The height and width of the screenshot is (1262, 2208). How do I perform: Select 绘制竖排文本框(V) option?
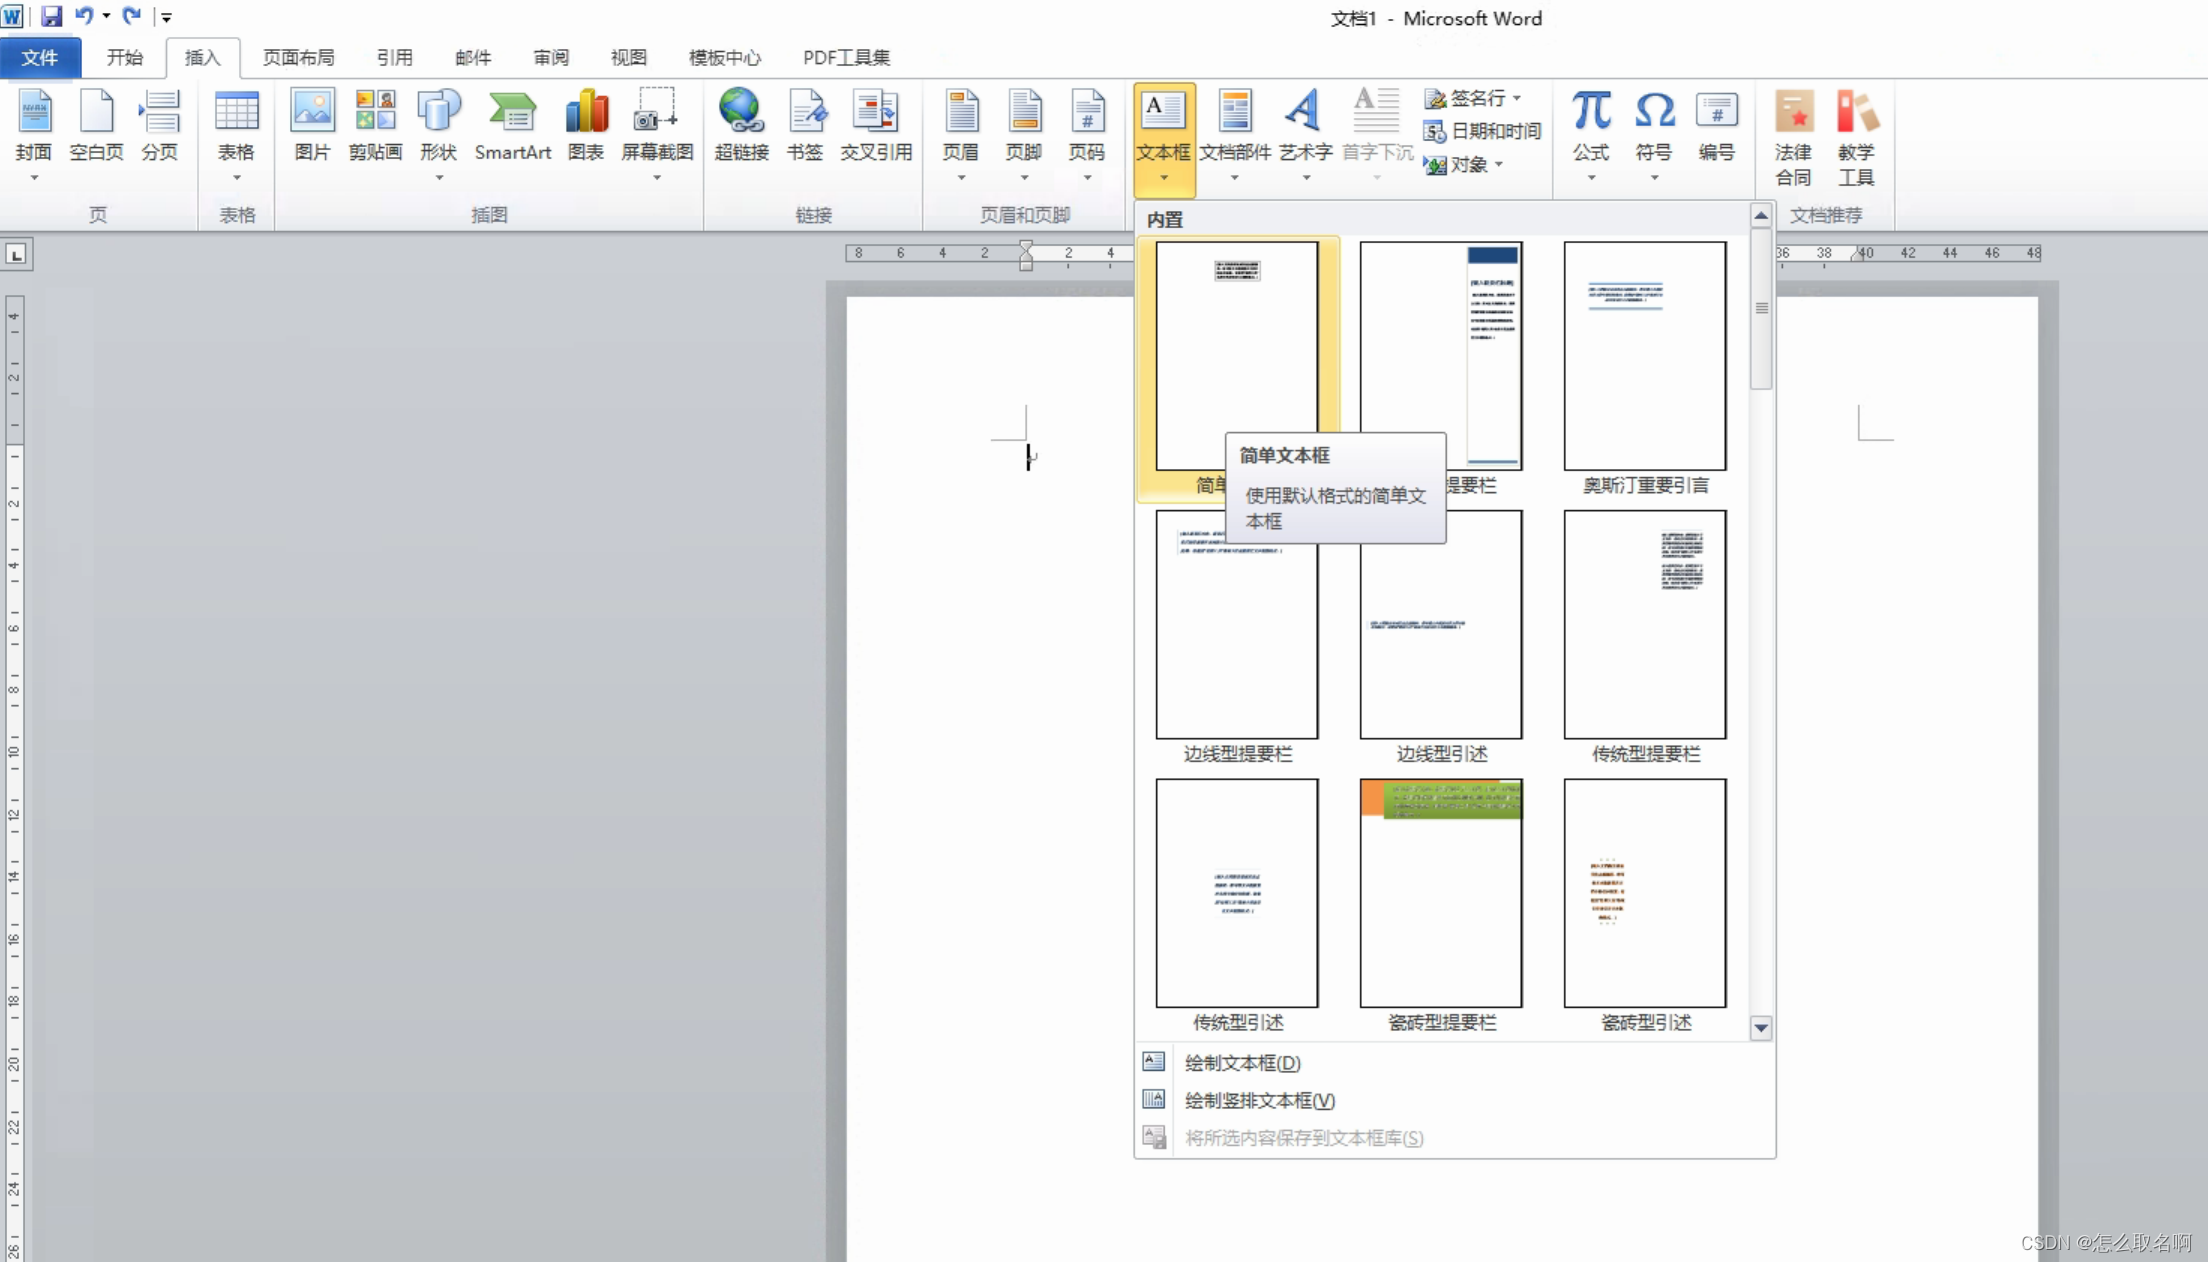[1259, 1101]
